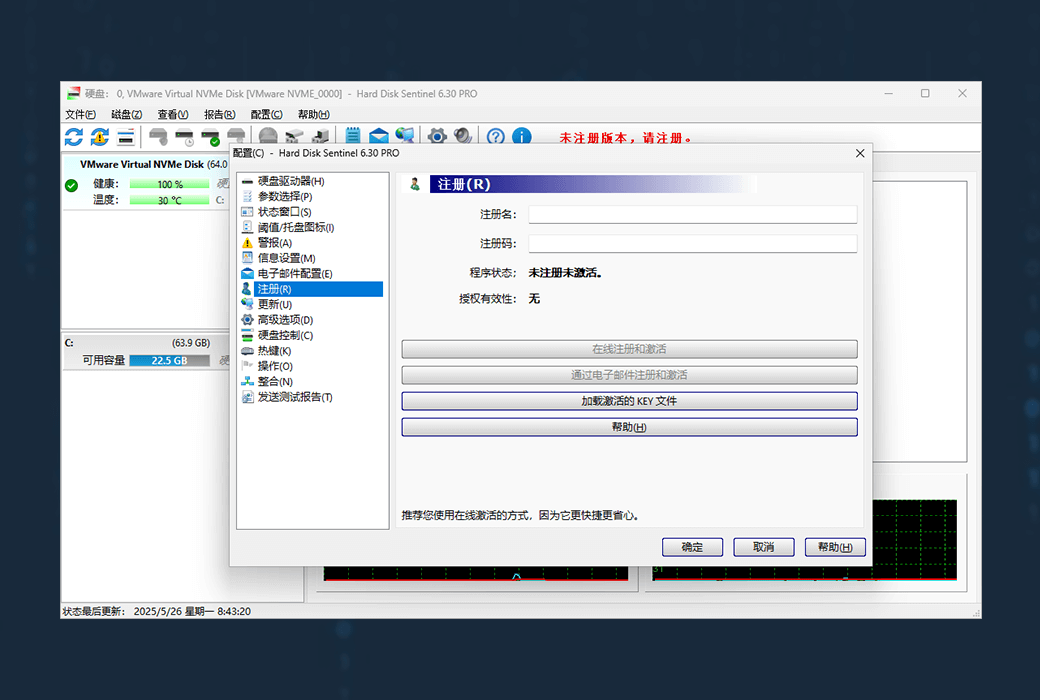
Task: Click the 未注册未激活 program status text
Action: [x=565, y=273]
